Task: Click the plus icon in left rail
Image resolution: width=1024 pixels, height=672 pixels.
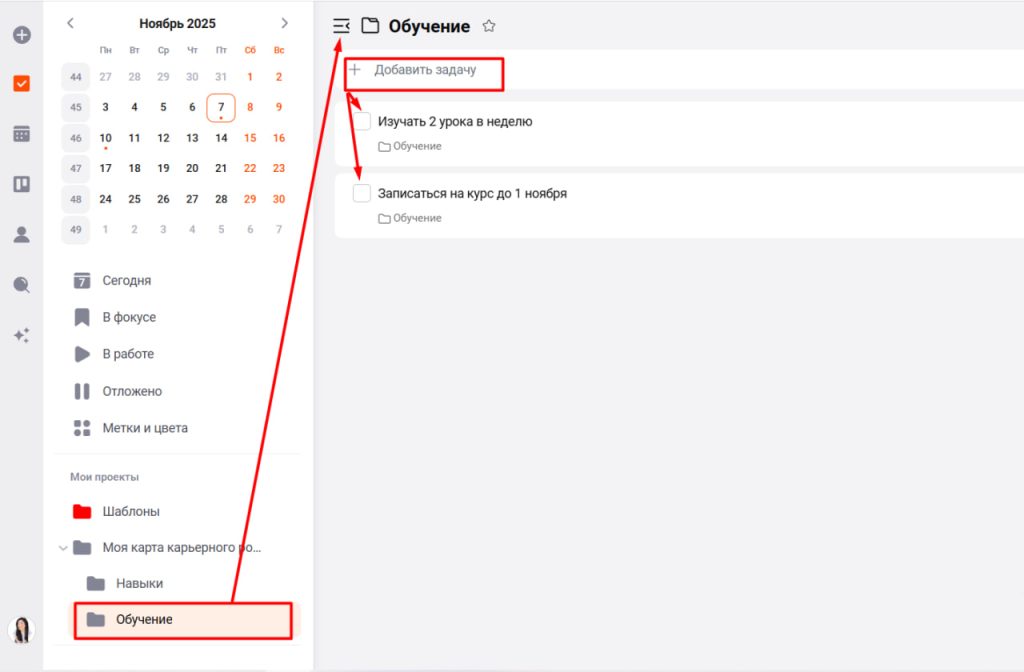Action: [21, 35]
